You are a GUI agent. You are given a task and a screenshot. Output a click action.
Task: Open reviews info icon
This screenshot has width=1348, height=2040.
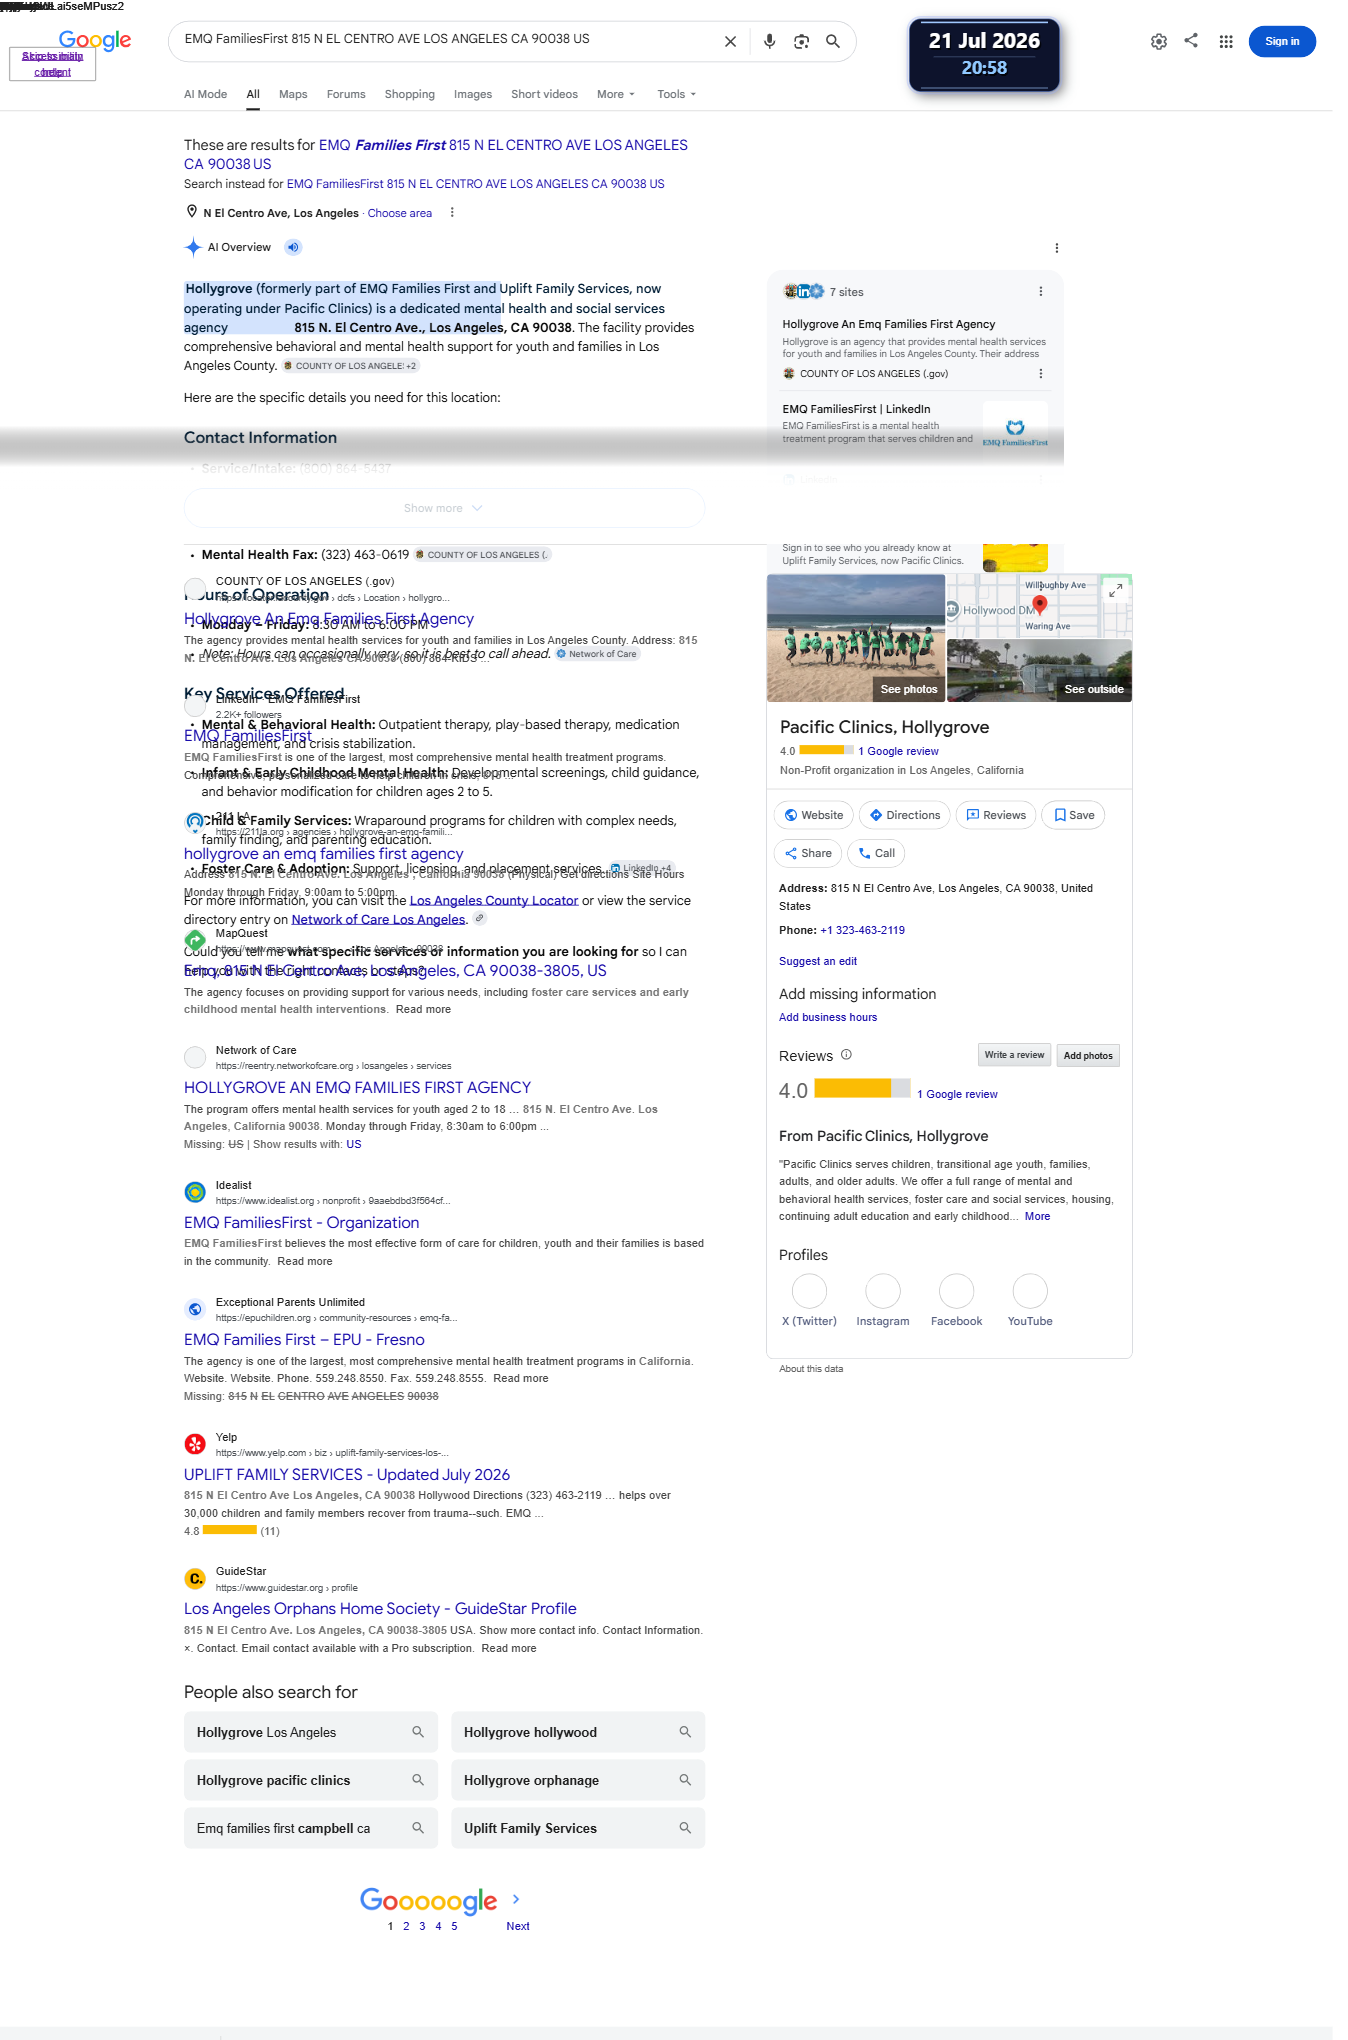click(846, 1055)
